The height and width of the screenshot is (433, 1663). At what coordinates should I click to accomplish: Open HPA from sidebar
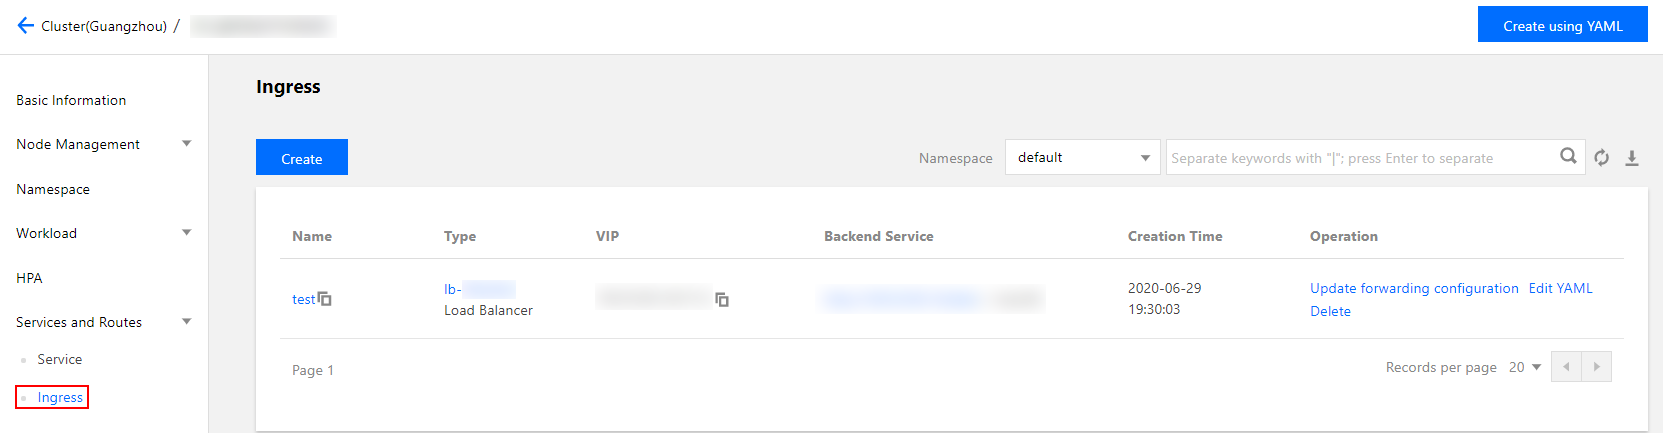coord(29,278)
